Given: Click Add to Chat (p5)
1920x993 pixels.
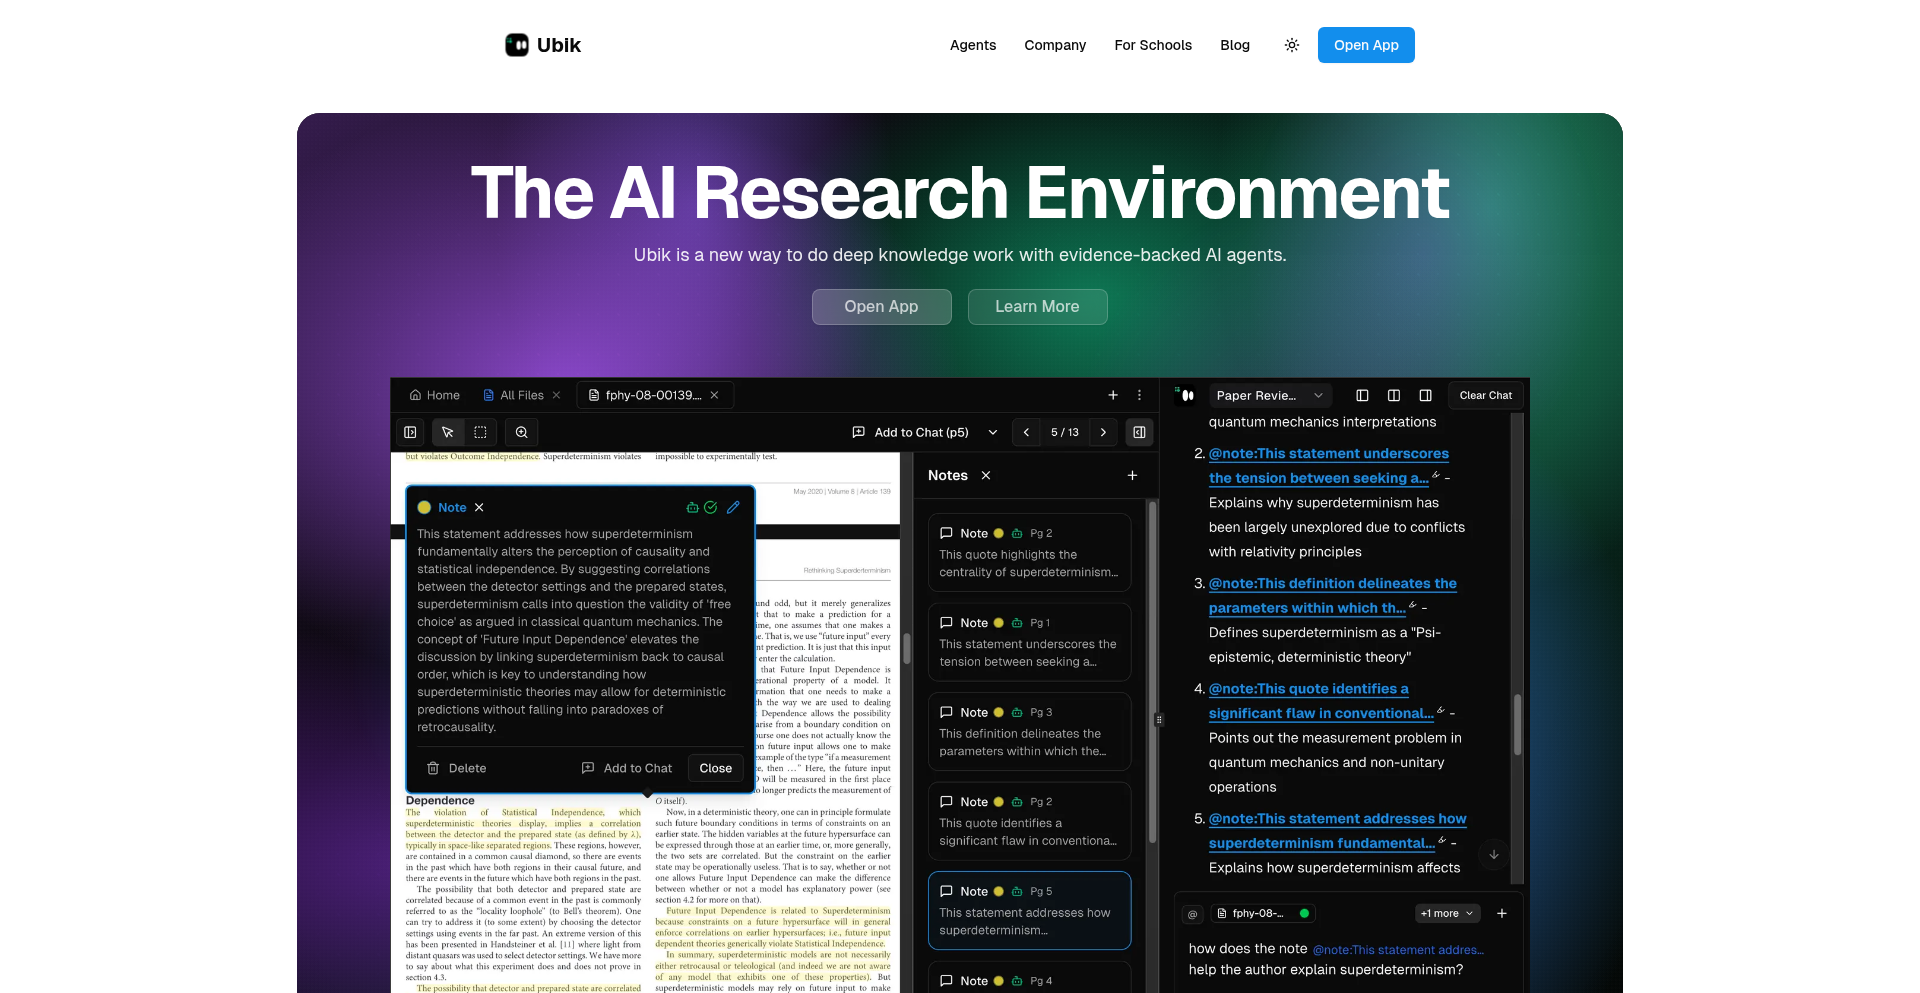Looking at the screenshot, I should 911,432.
